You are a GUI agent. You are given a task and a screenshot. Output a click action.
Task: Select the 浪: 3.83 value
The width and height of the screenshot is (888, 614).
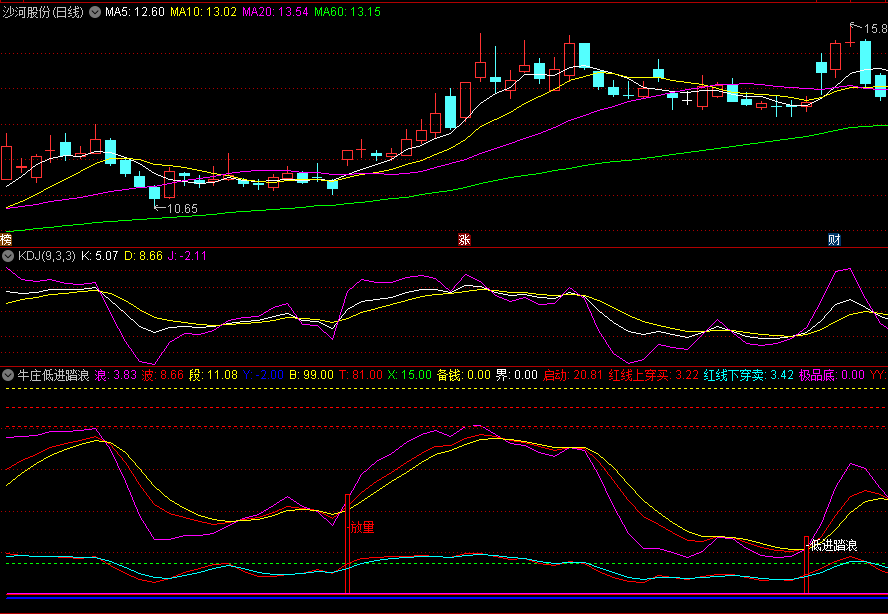[x=116, y=375]
